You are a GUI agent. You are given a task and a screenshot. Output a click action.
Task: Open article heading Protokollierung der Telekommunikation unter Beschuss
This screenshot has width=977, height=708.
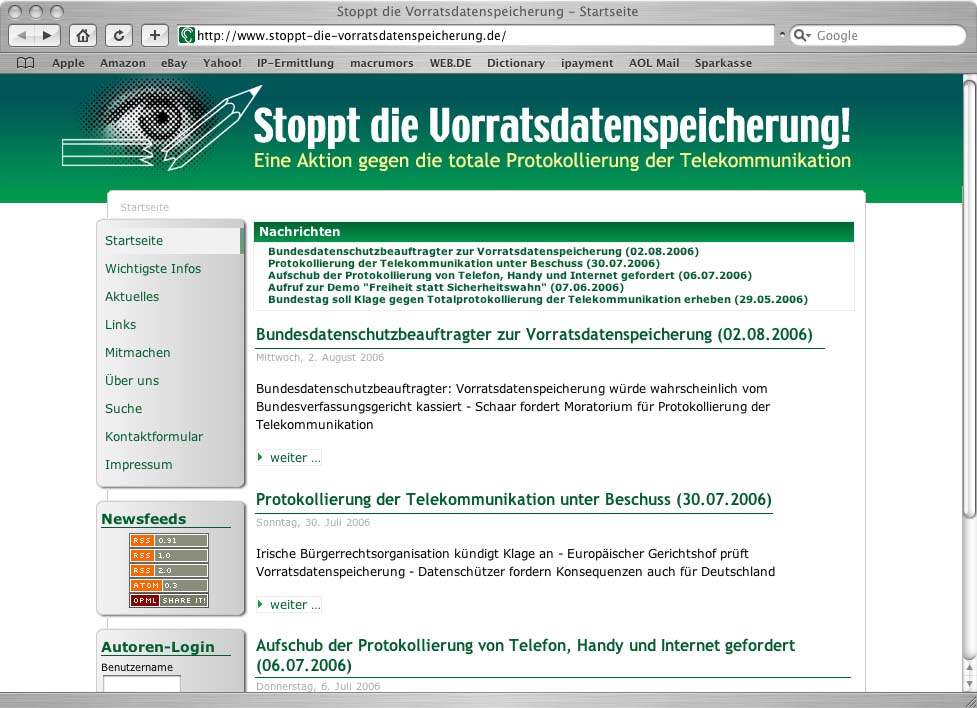513,500
